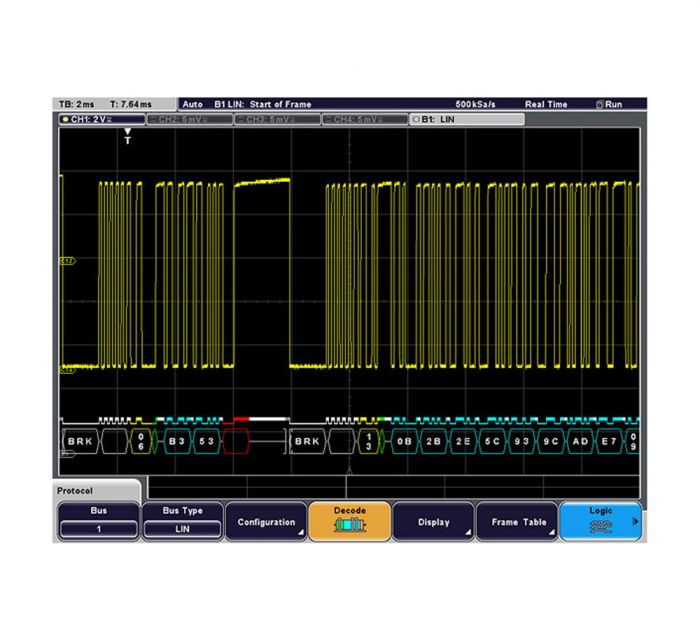Change the Bus Type LIN setting
The height and width of the screenshot is (640, 700).
click(x=182, y=529)
